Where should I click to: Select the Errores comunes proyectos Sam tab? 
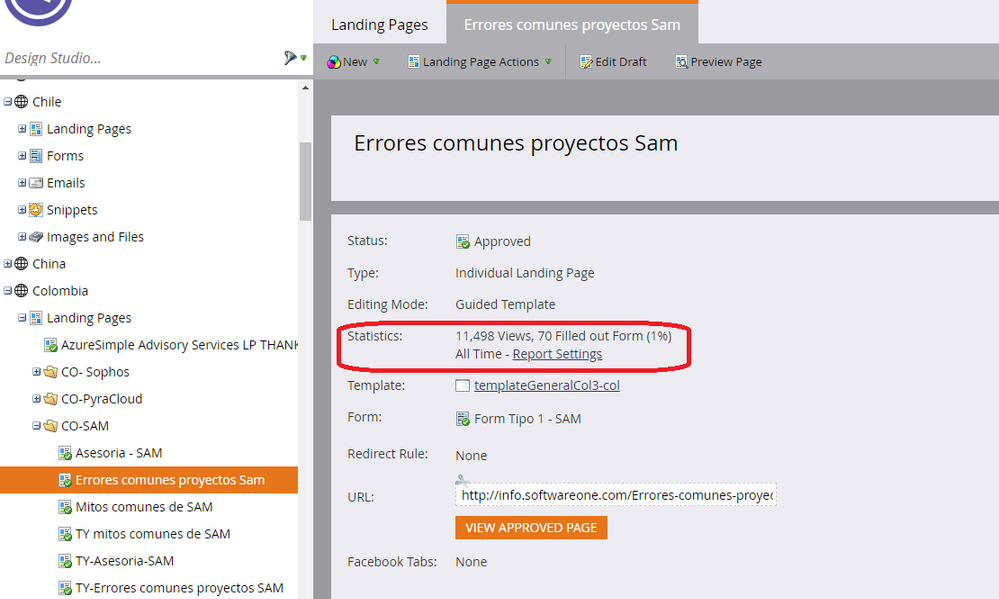(572, 25)
